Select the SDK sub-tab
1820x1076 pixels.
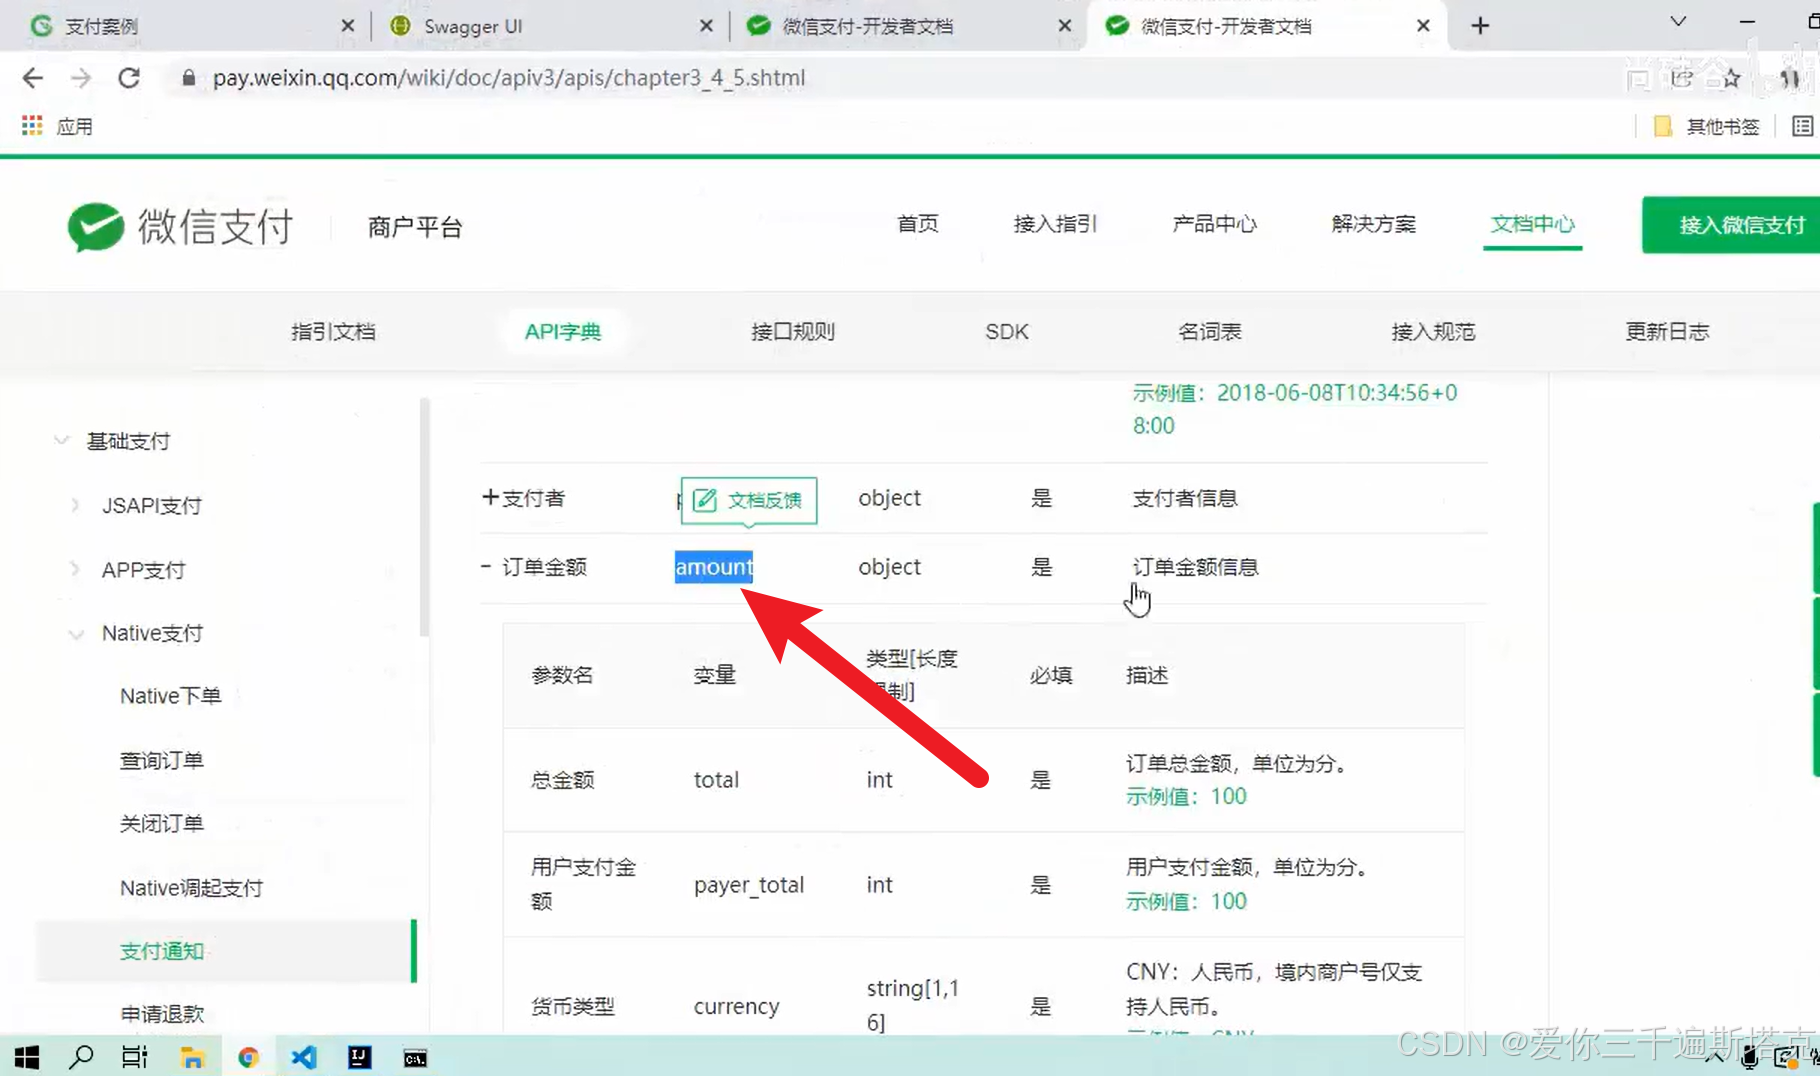pos(1007,332)
